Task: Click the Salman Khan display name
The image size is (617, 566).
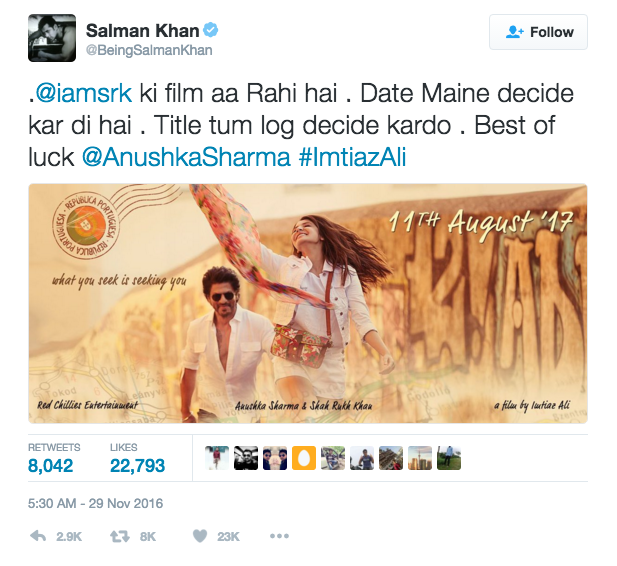Action: (x=142, y=31)
